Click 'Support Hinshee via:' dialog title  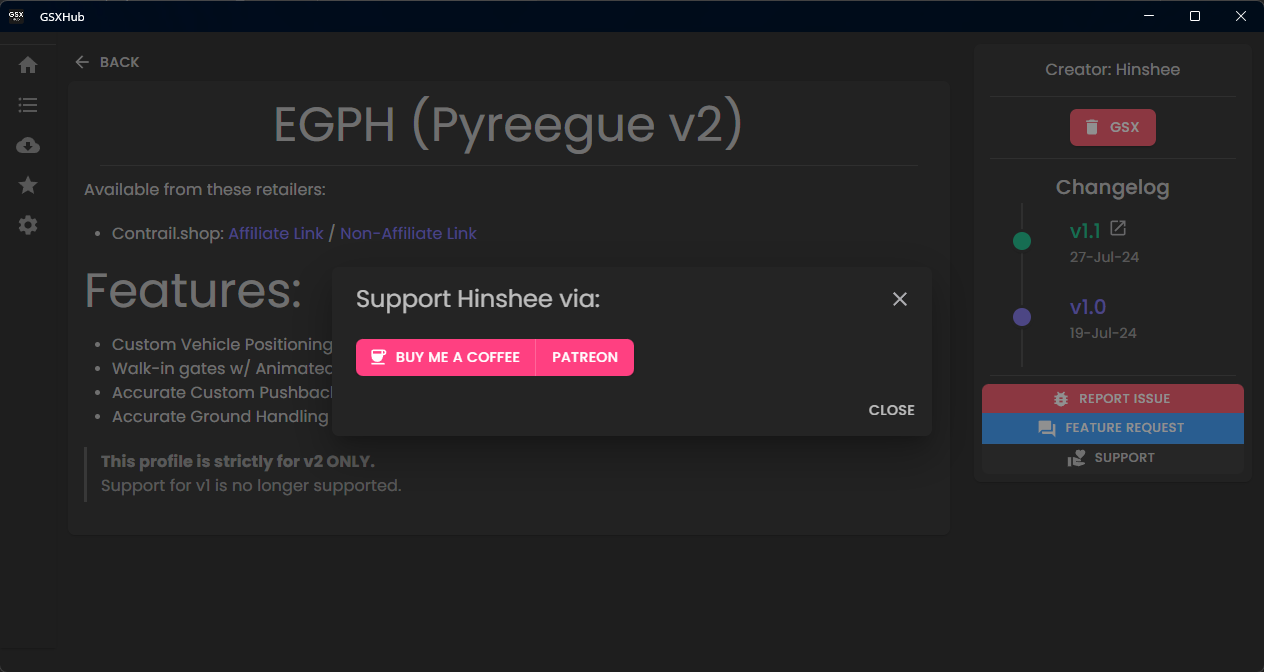click(478, 299)
